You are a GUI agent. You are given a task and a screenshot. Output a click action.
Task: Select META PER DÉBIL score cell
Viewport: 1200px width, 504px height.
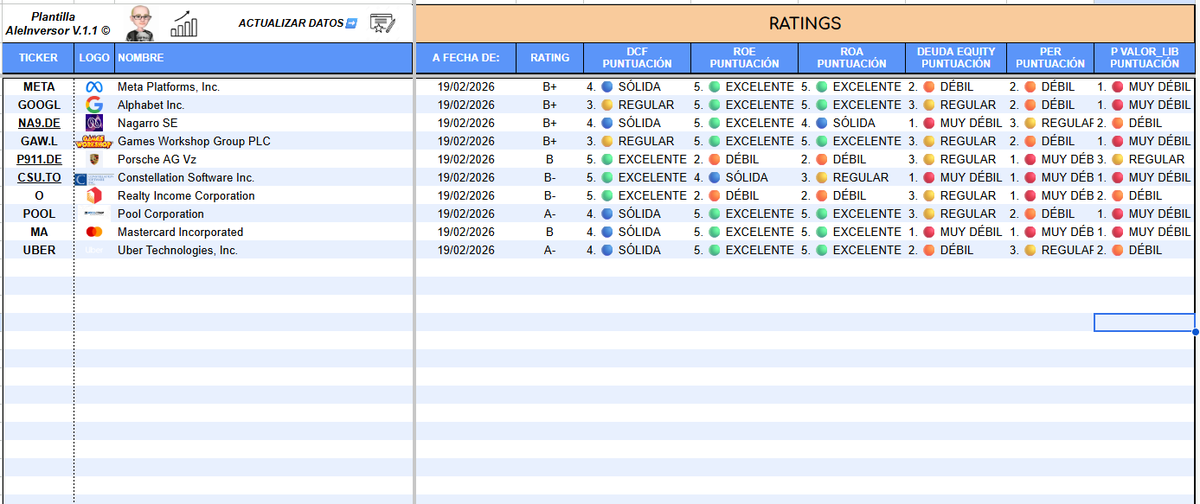coord(1050,87)
